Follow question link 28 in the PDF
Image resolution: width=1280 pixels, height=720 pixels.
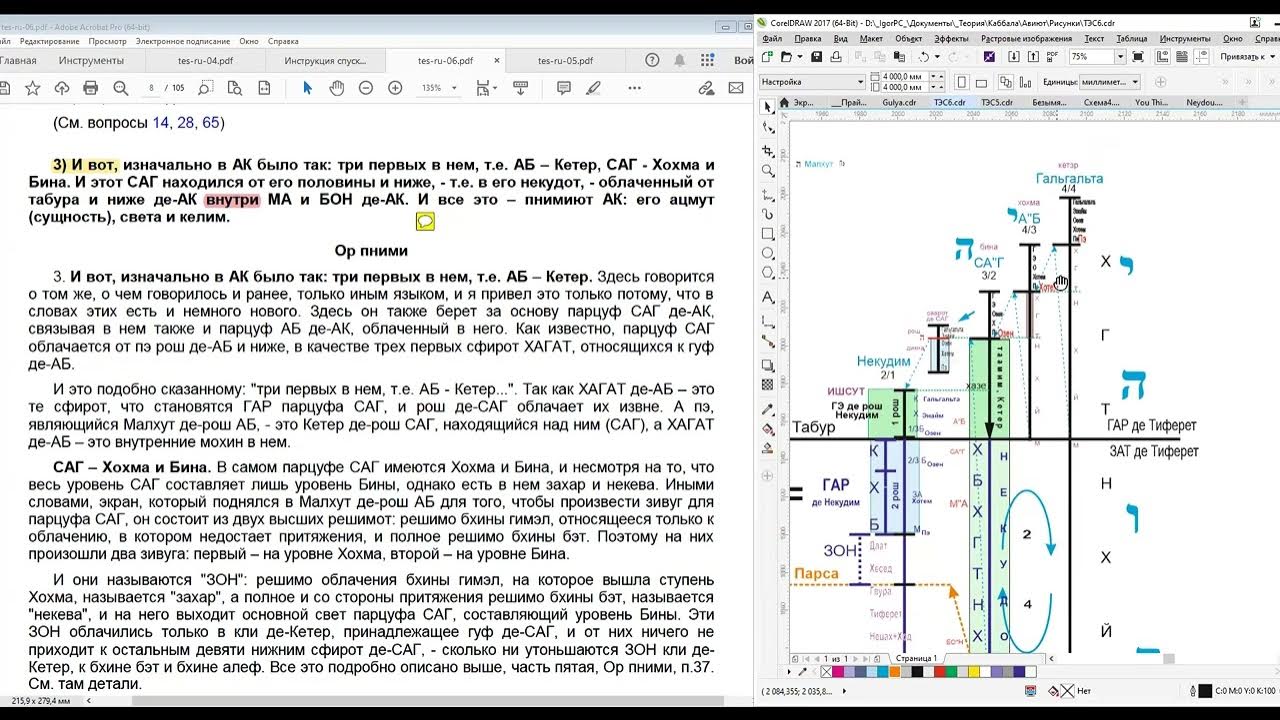click(x=186, y=123)
